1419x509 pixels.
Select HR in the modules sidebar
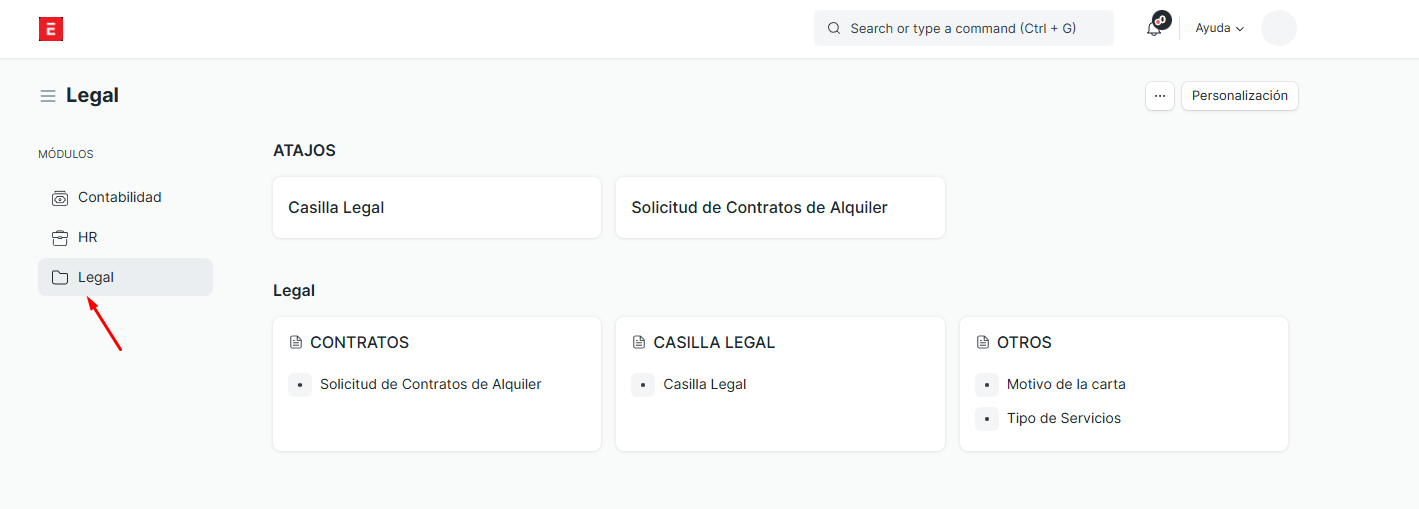88,238
